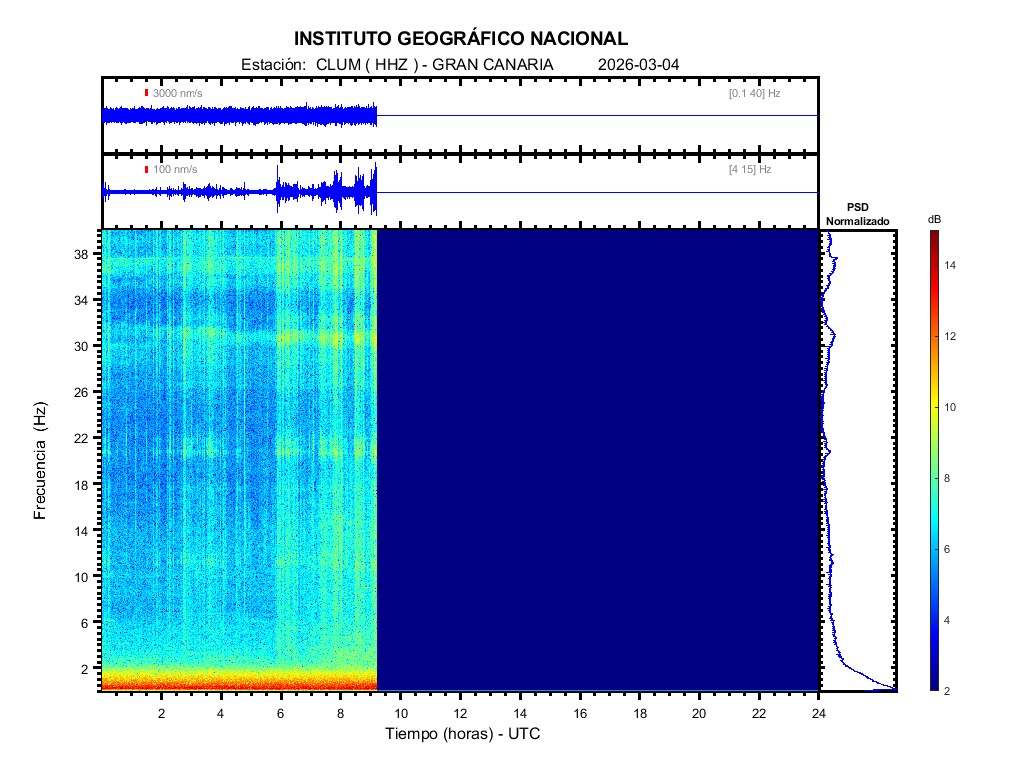1024x768 pixels.
Task: Click the date 2026-03-04 in the header
Action: coord(638,64)
